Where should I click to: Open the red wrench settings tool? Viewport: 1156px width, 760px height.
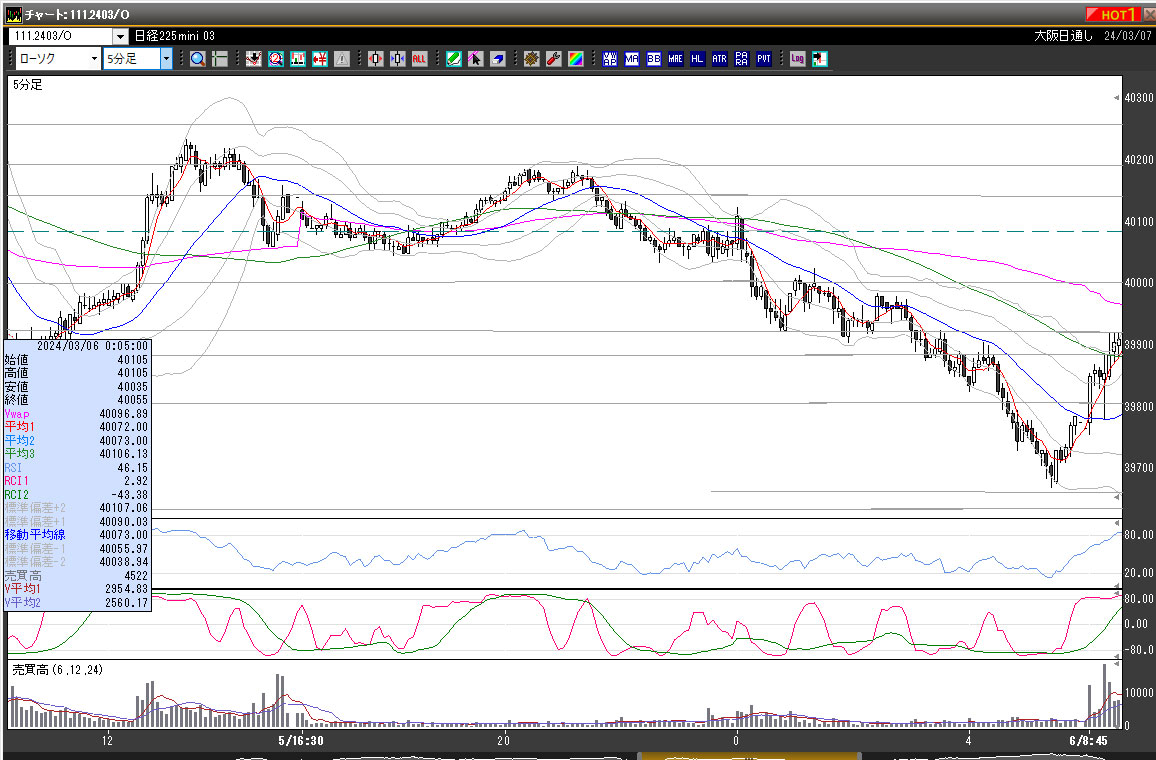(x=553, y=59)
